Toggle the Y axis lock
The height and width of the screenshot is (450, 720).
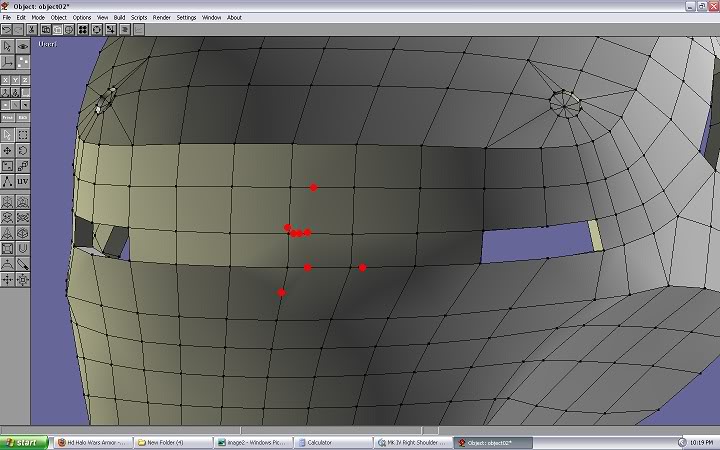click(15, 80)
